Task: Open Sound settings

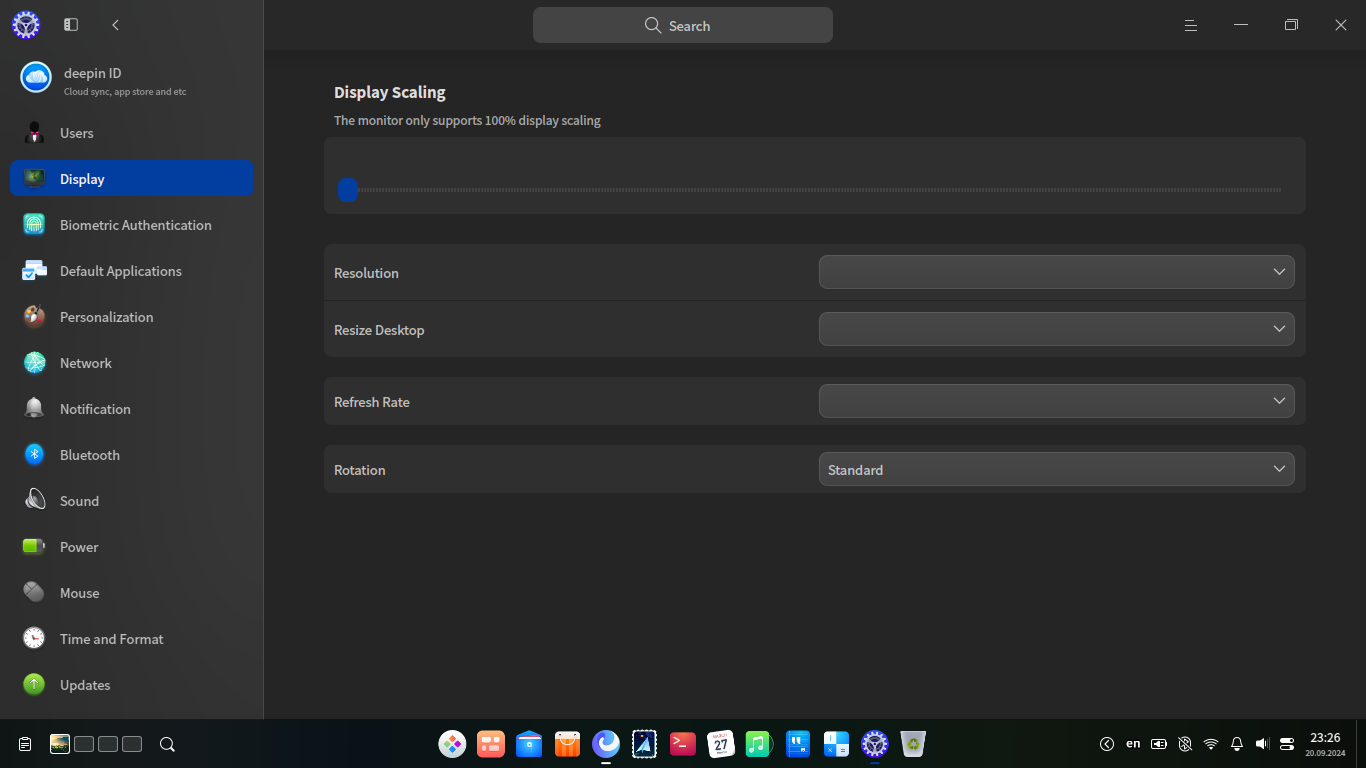Action: [132, 501]
